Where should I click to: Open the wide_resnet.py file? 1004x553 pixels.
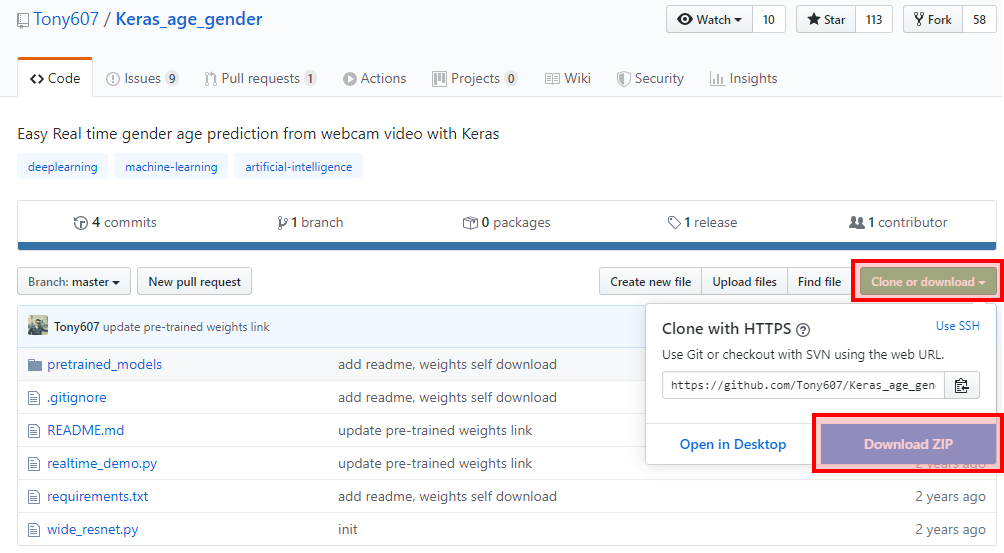point(93,529)
